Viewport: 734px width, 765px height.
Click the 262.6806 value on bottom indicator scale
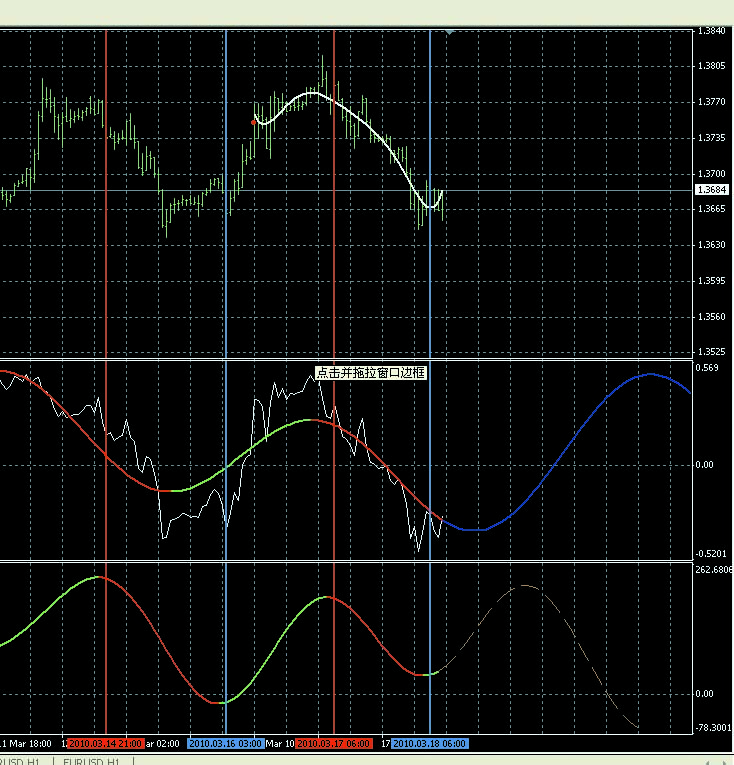[x=714, y=570]
